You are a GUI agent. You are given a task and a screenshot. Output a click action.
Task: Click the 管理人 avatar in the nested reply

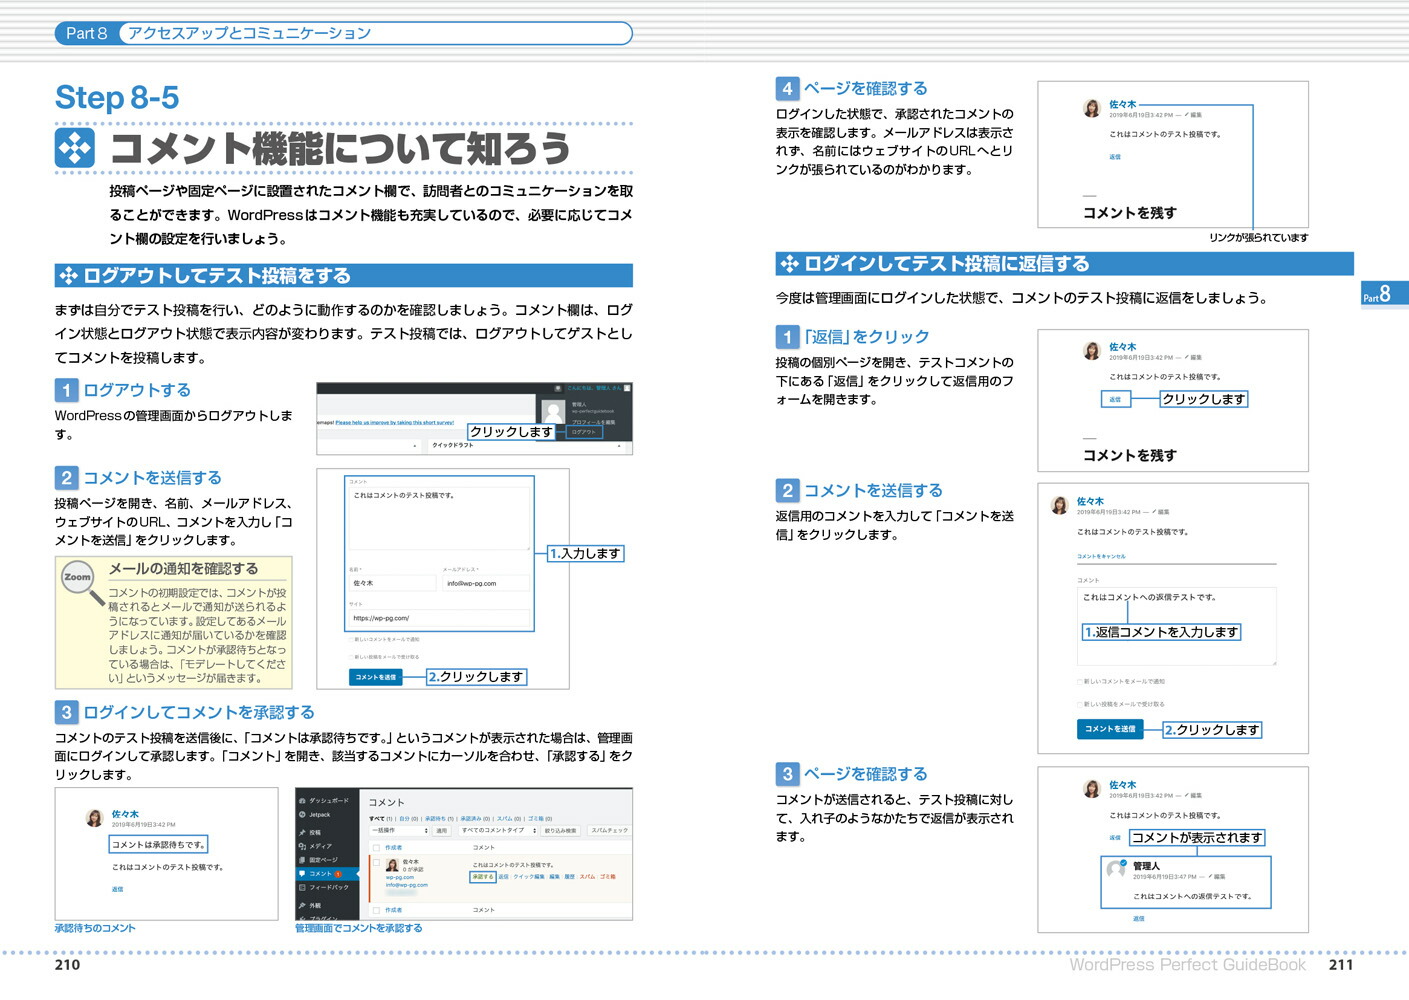click(1116, 869)
